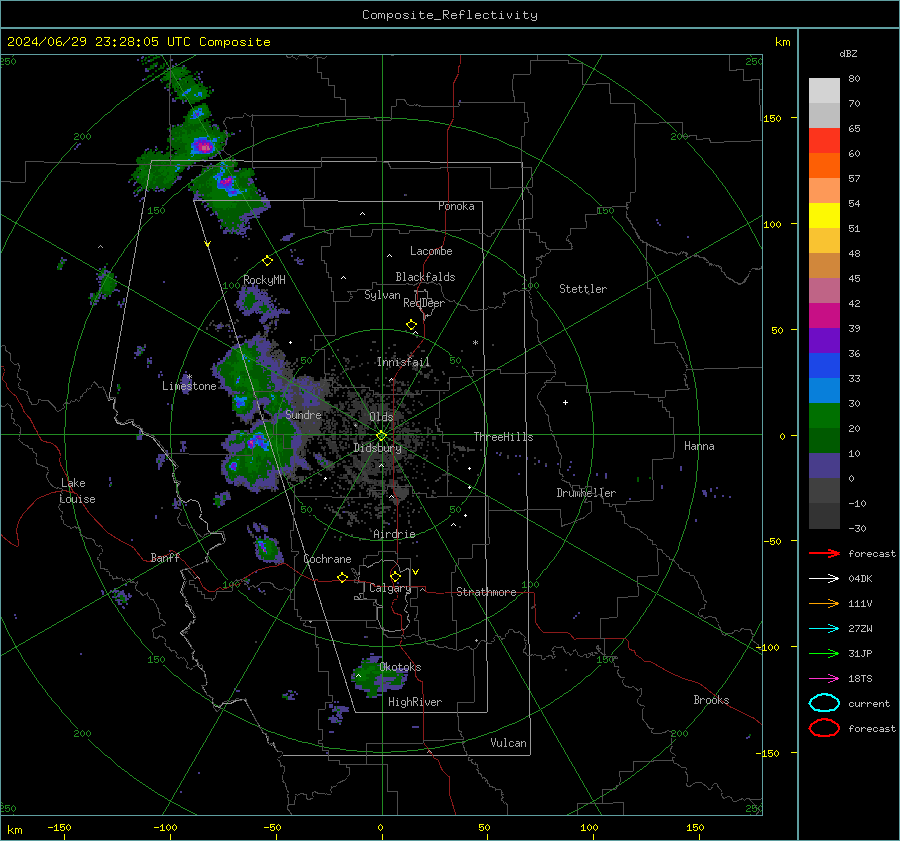Click the current legend text
Image resolution: width=900 pixels, height=841 pixels.
pyautogui.click(x=869, y=704)
